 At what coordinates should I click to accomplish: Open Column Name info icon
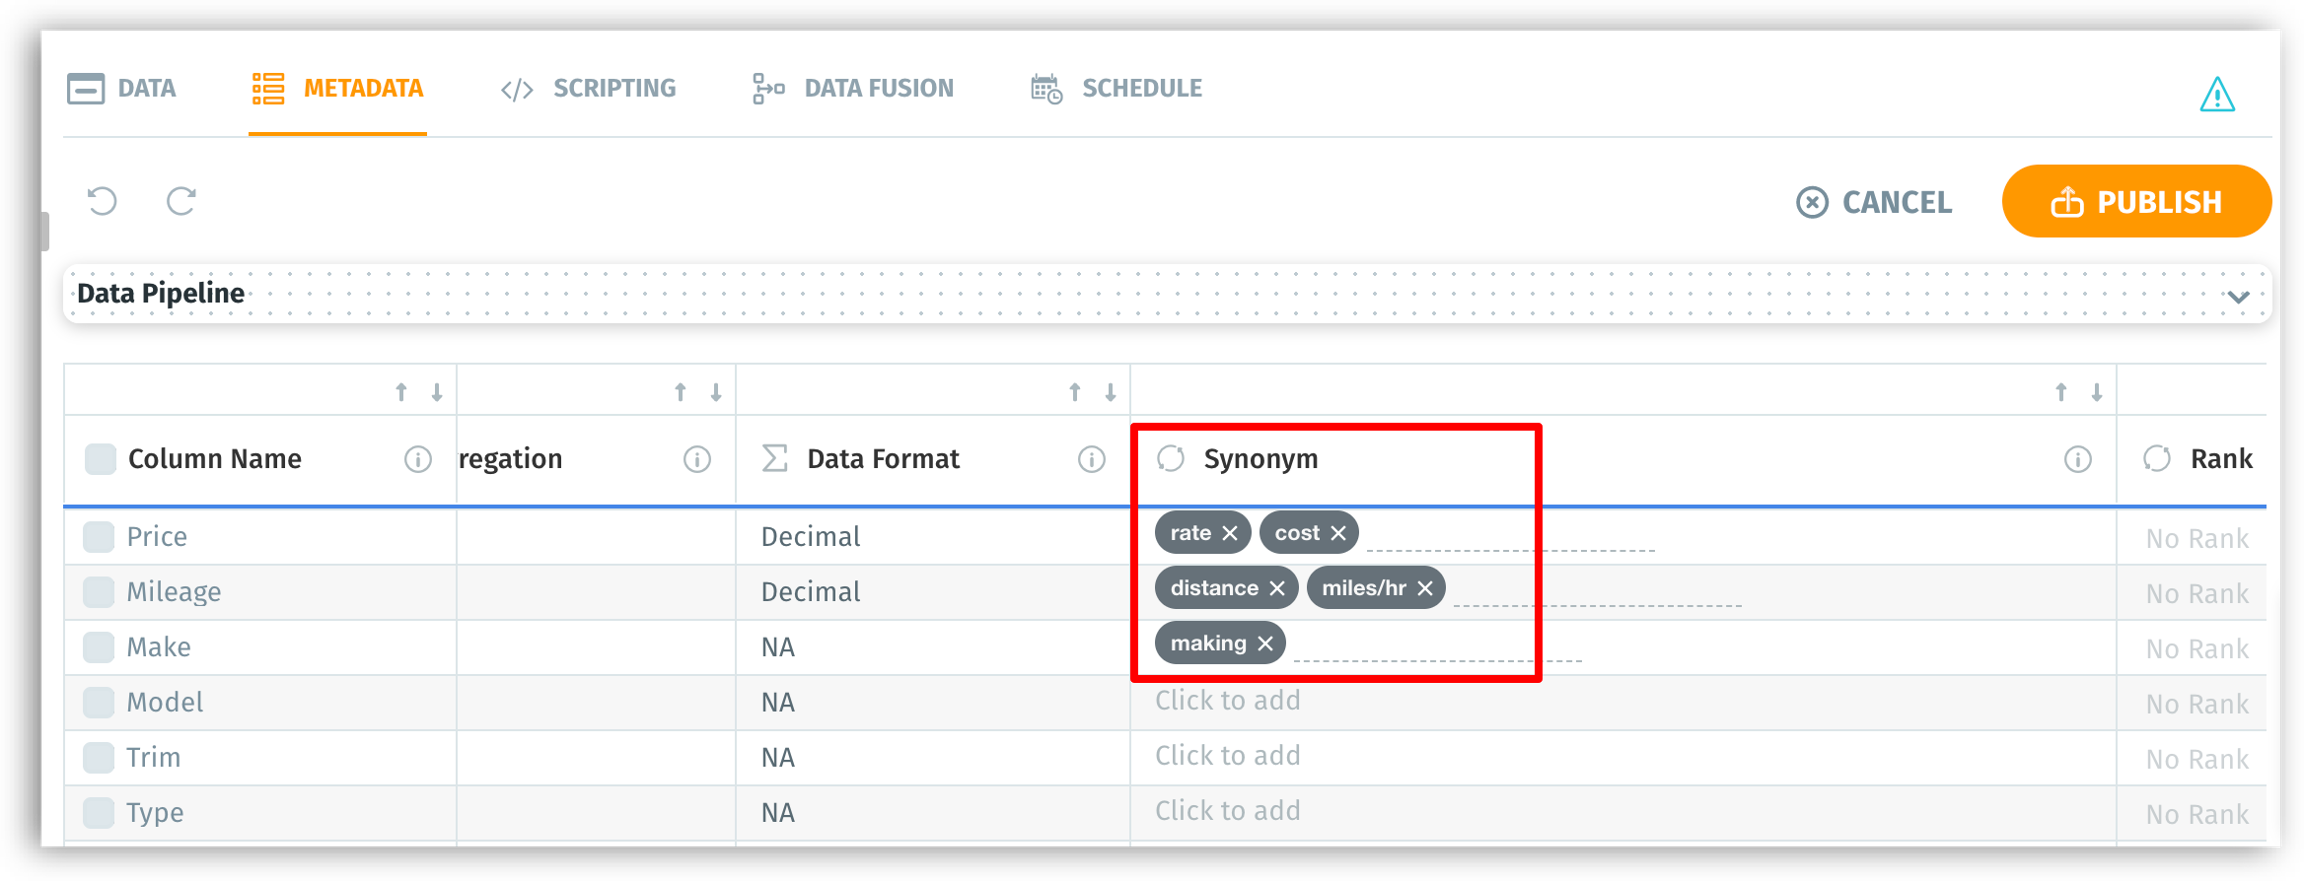418,459
